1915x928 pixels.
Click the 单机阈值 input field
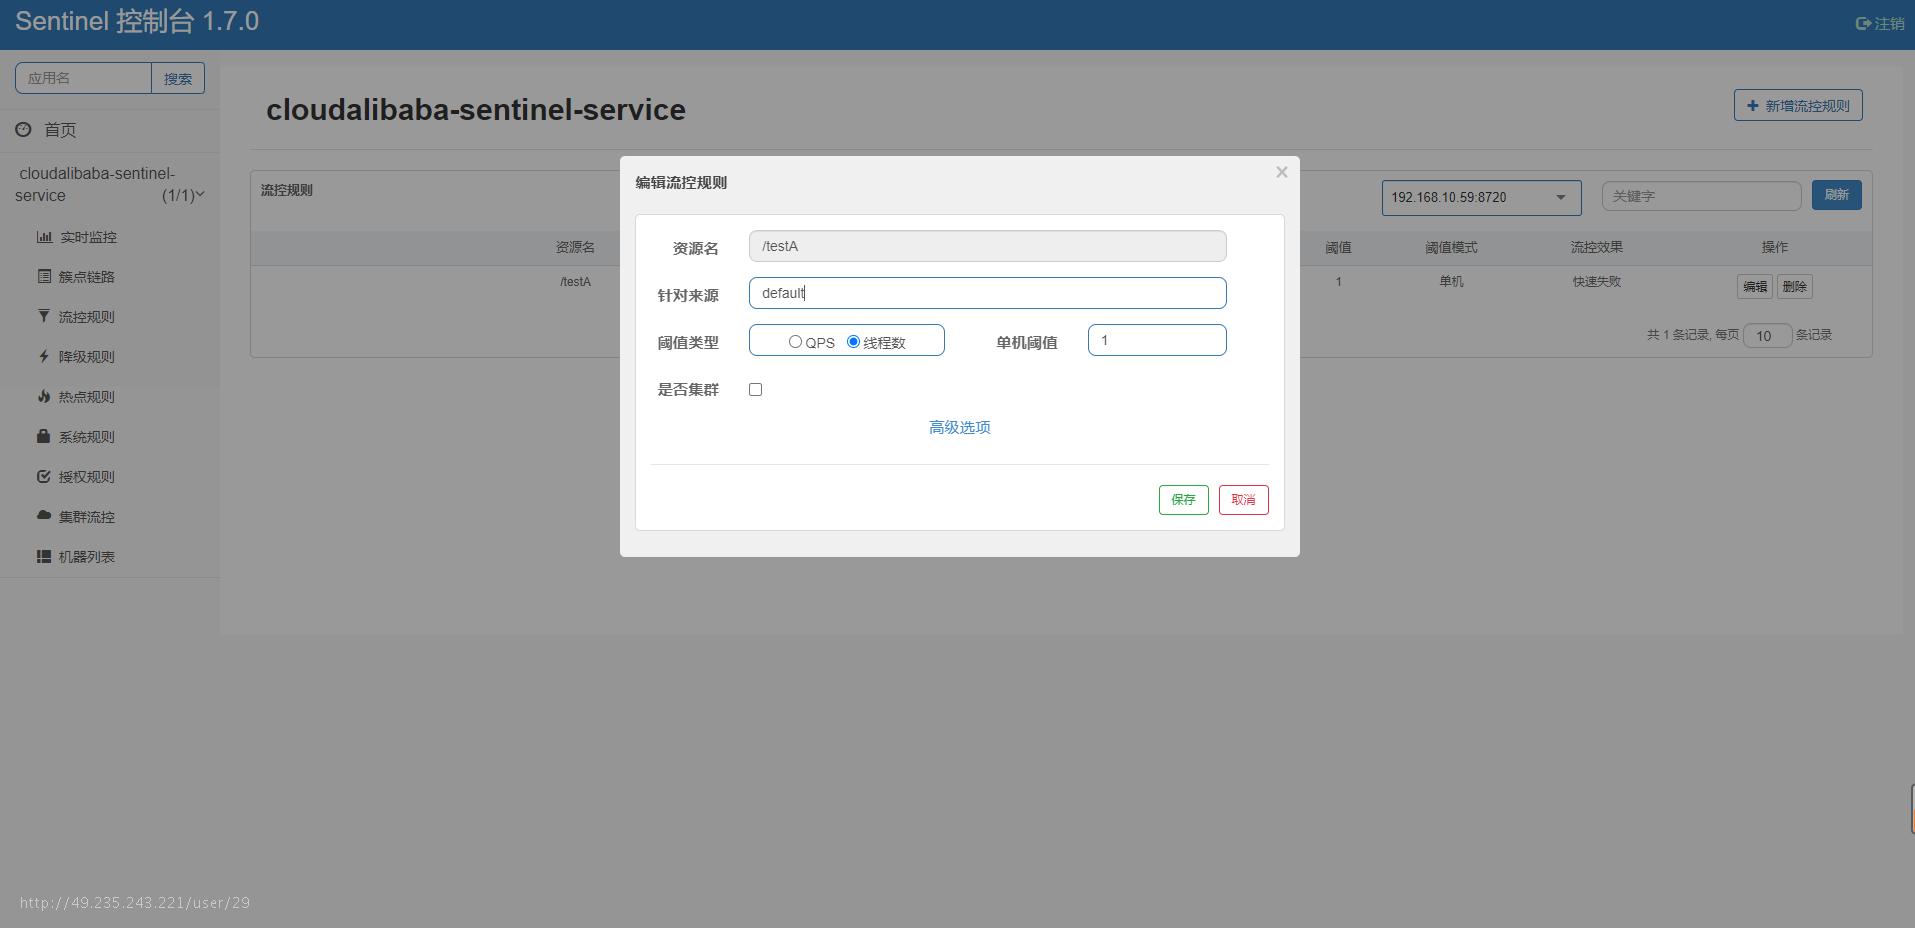1157,340
